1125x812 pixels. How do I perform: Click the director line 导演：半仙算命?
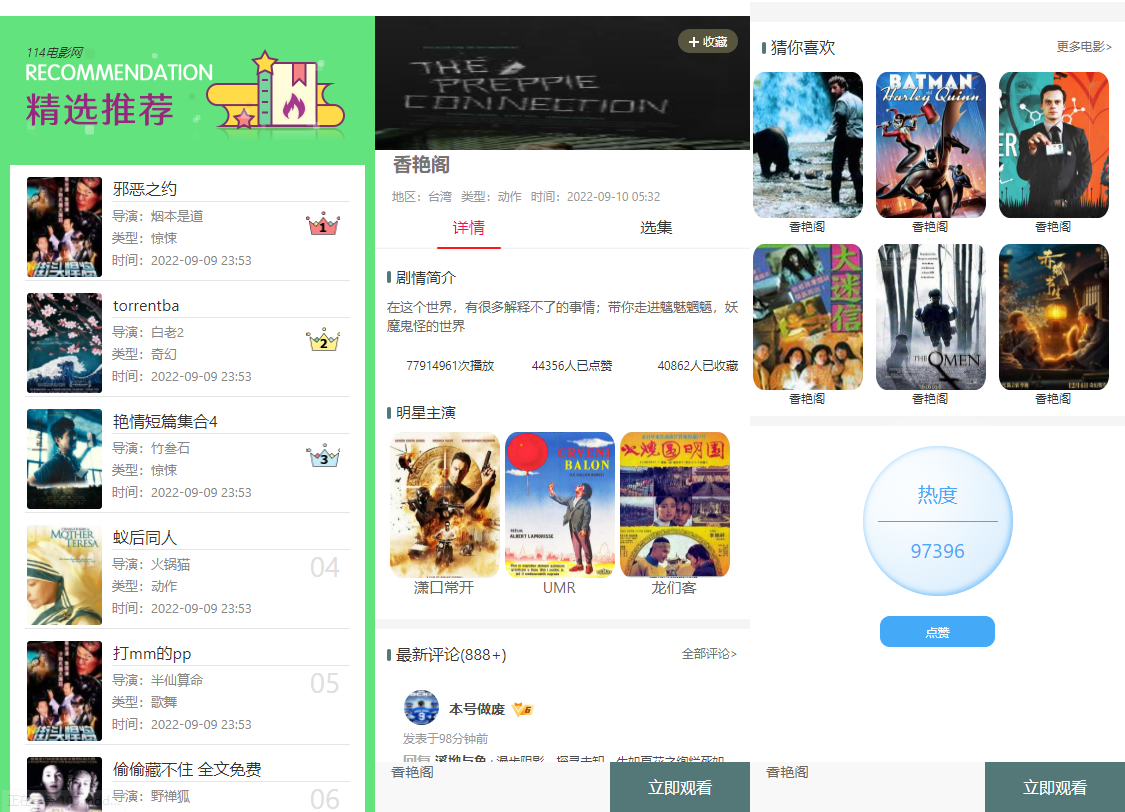pos(158,680)
